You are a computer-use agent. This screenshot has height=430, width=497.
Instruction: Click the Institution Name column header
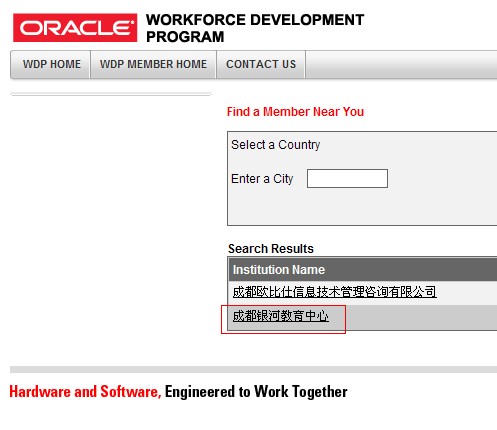pyautogui.click(x=279, y=269)
